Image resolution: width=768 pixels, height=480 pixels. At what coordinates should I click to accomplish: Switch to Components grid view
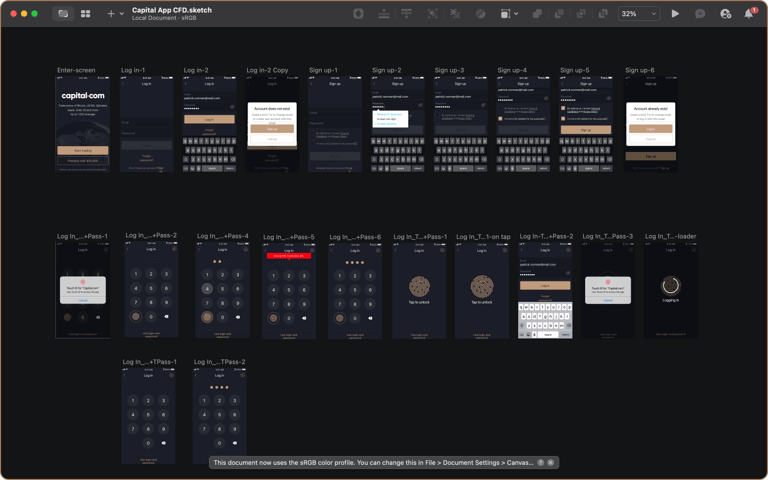85,14
